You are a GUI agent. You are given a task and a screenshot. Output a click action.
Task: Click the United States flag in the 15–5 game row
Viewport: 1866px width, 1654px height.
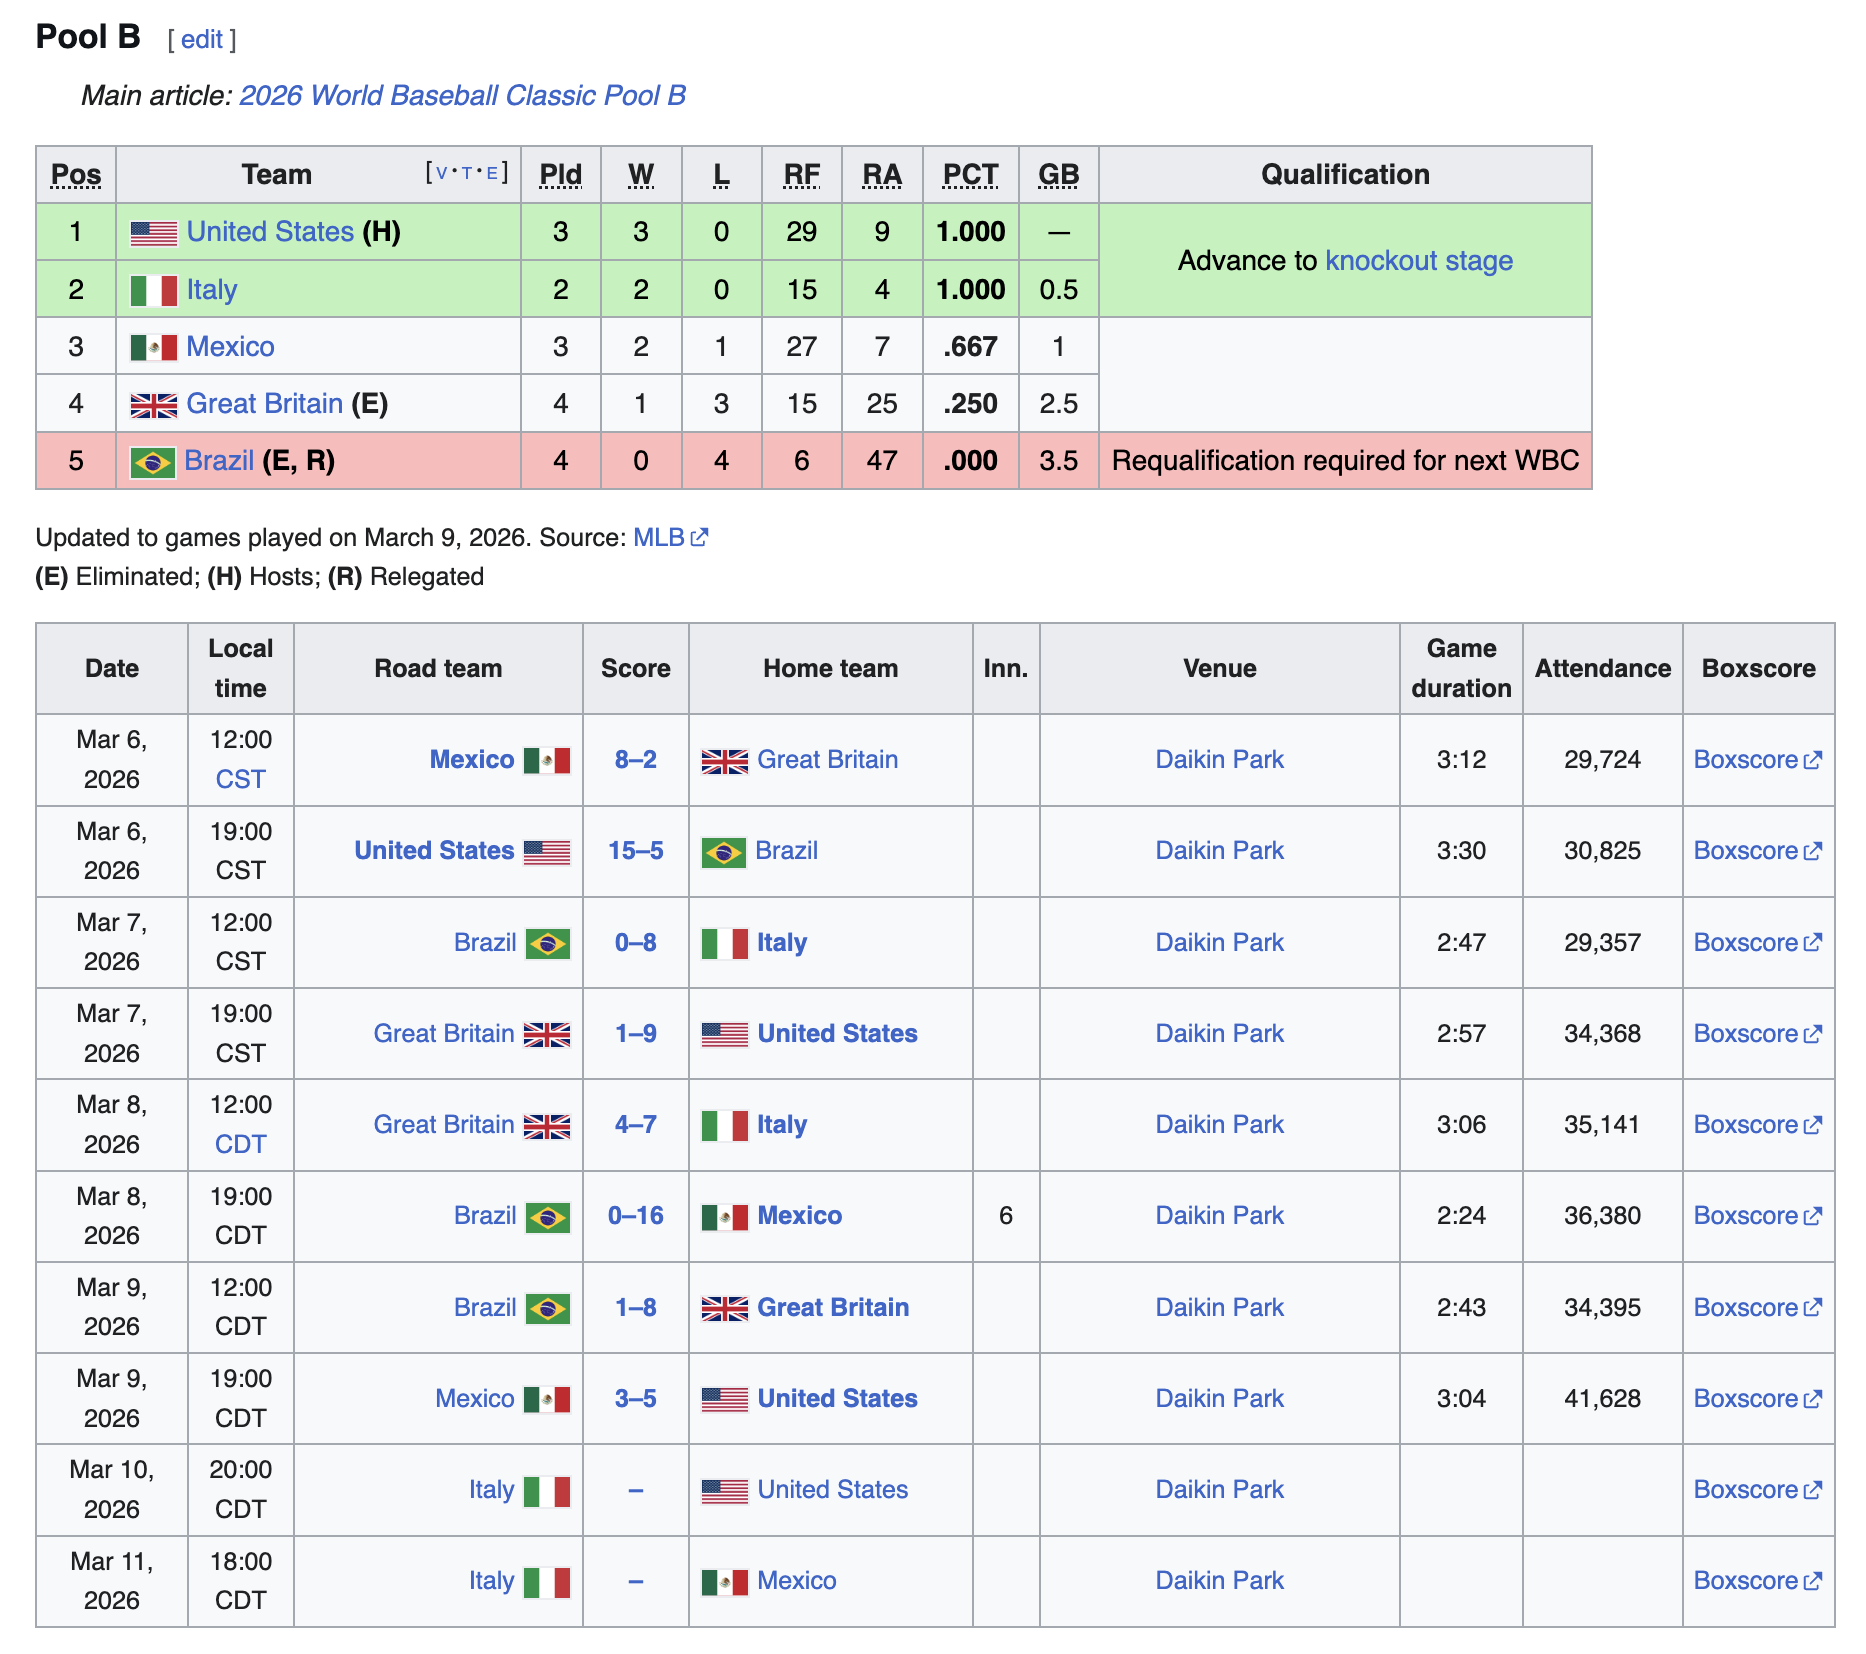point(547,852)
